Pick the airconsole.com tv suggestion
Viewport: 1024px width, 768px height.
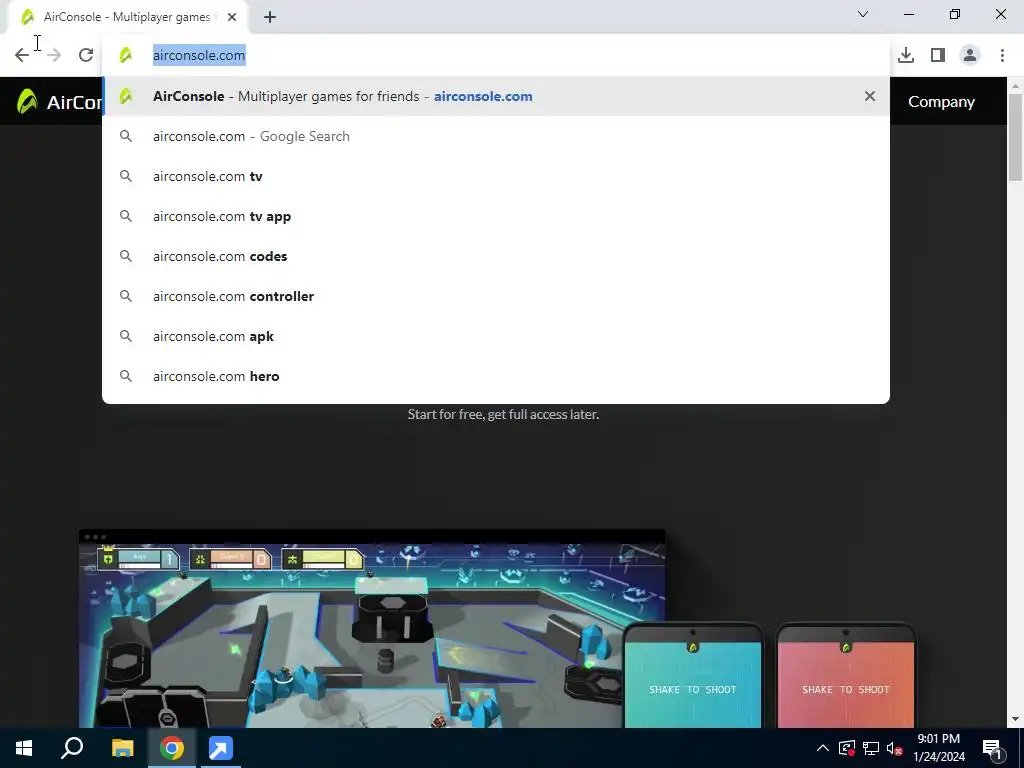pos(496,176)
